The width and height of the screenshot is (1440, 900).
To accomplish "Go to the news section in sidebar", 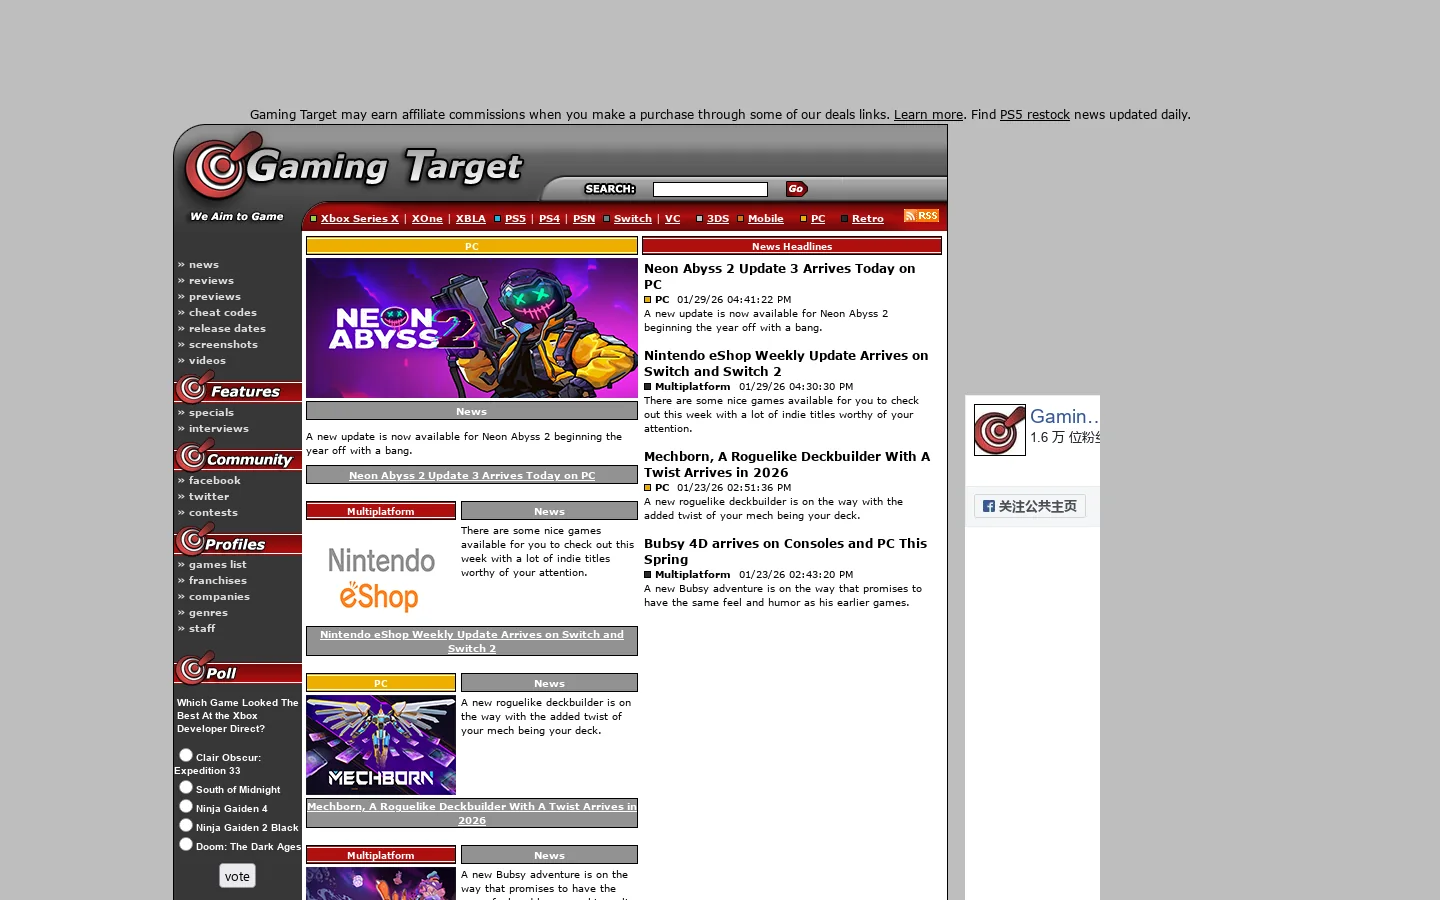I will [204, 264].
